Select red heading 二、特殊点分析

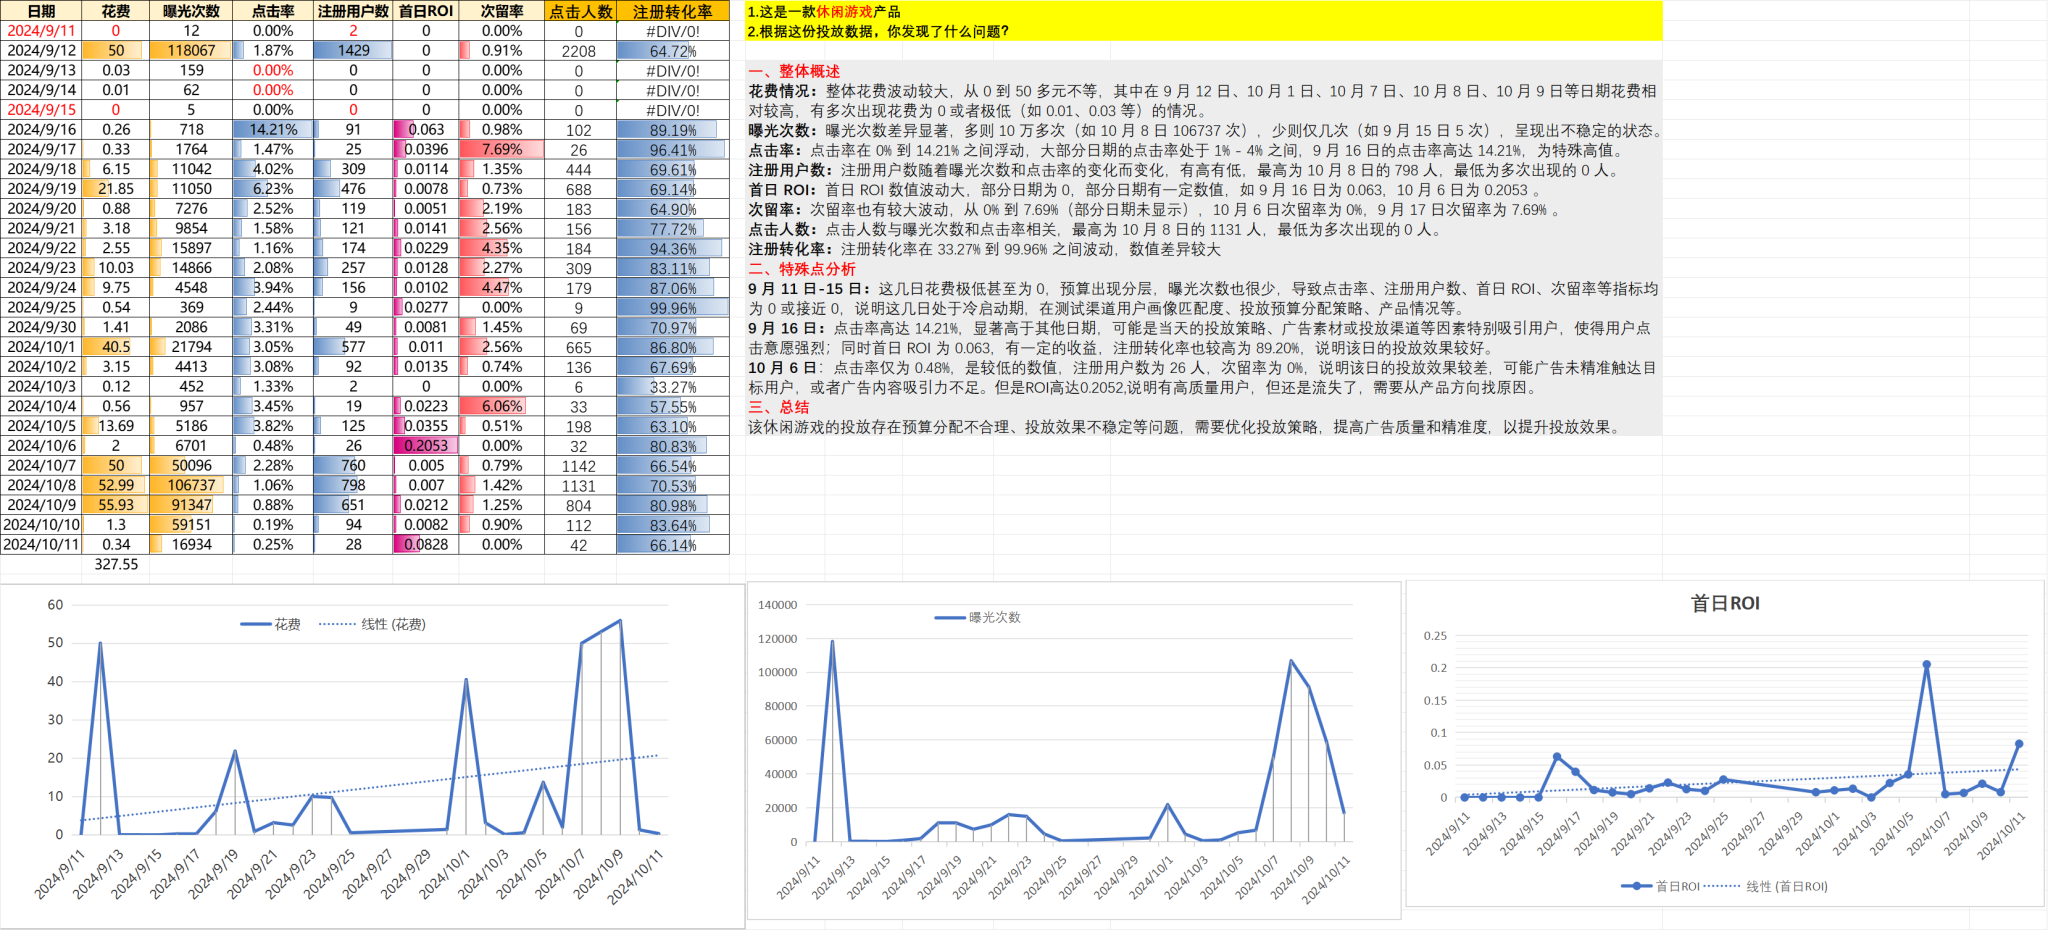(x=802, y=269)
